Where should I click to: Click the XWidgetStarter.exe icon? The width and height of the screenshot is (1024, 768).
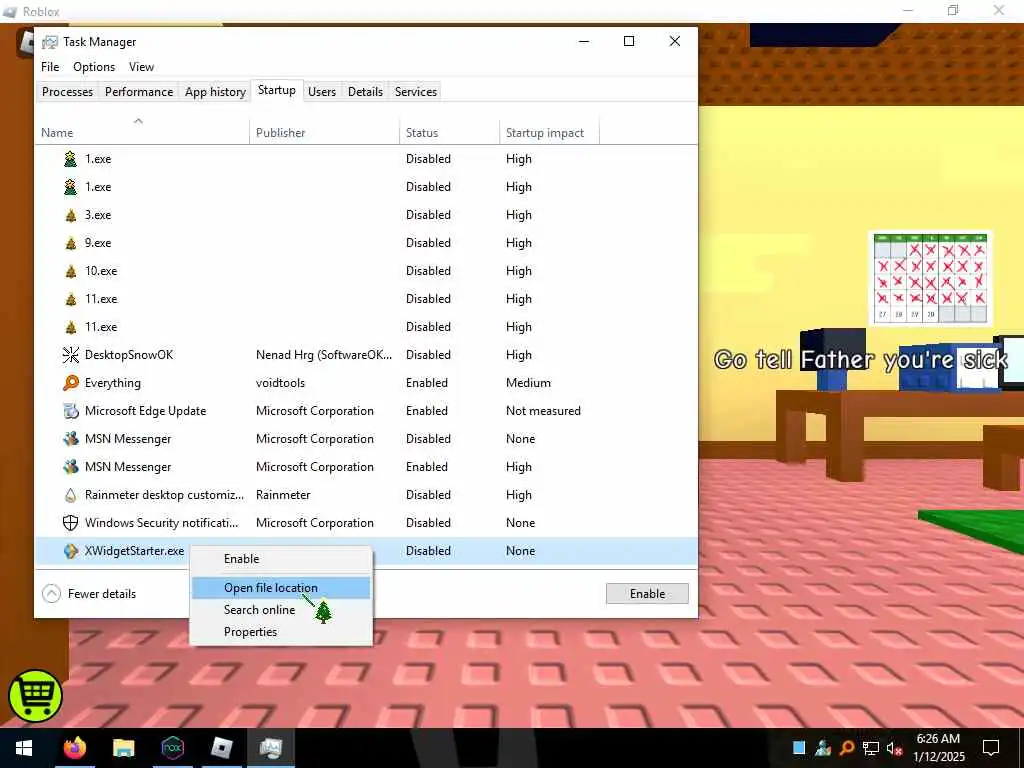(71, 551)
